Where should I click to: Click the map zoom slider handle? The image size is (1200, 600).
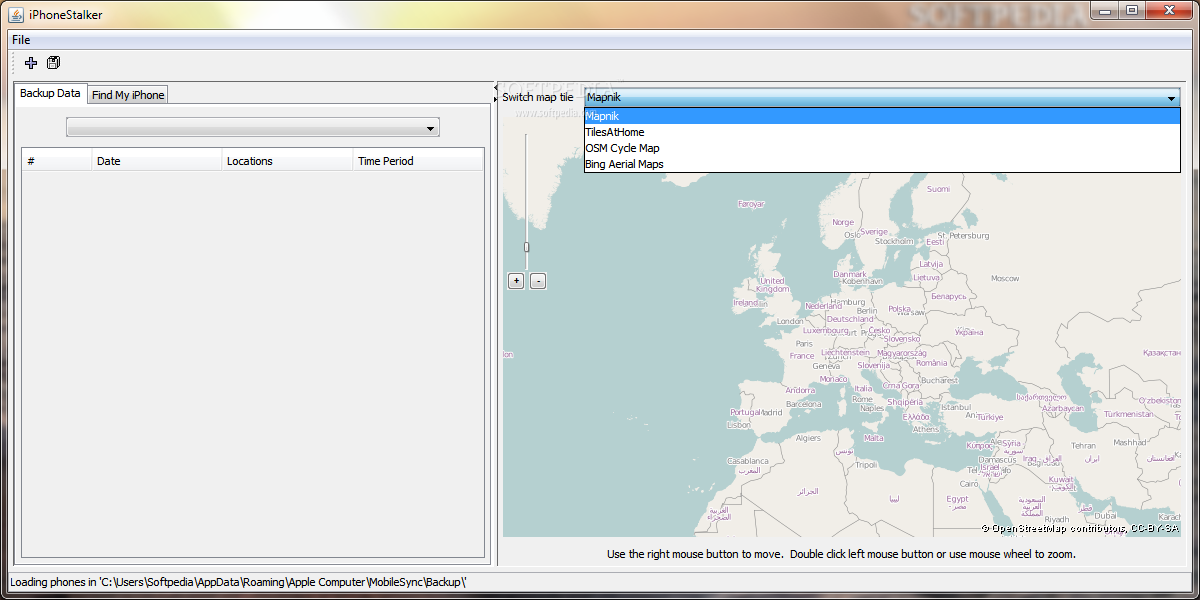click(x=527, y=248)
